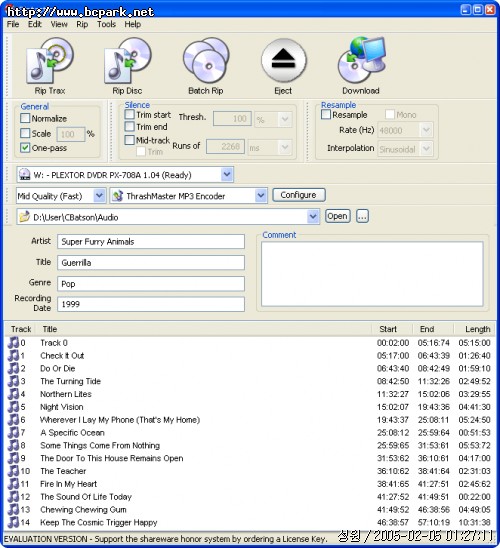Image resolution: width=500 pixels, height=548 pixels.
Task: Open the Rip menu
Action: click(x=82, y=24)
